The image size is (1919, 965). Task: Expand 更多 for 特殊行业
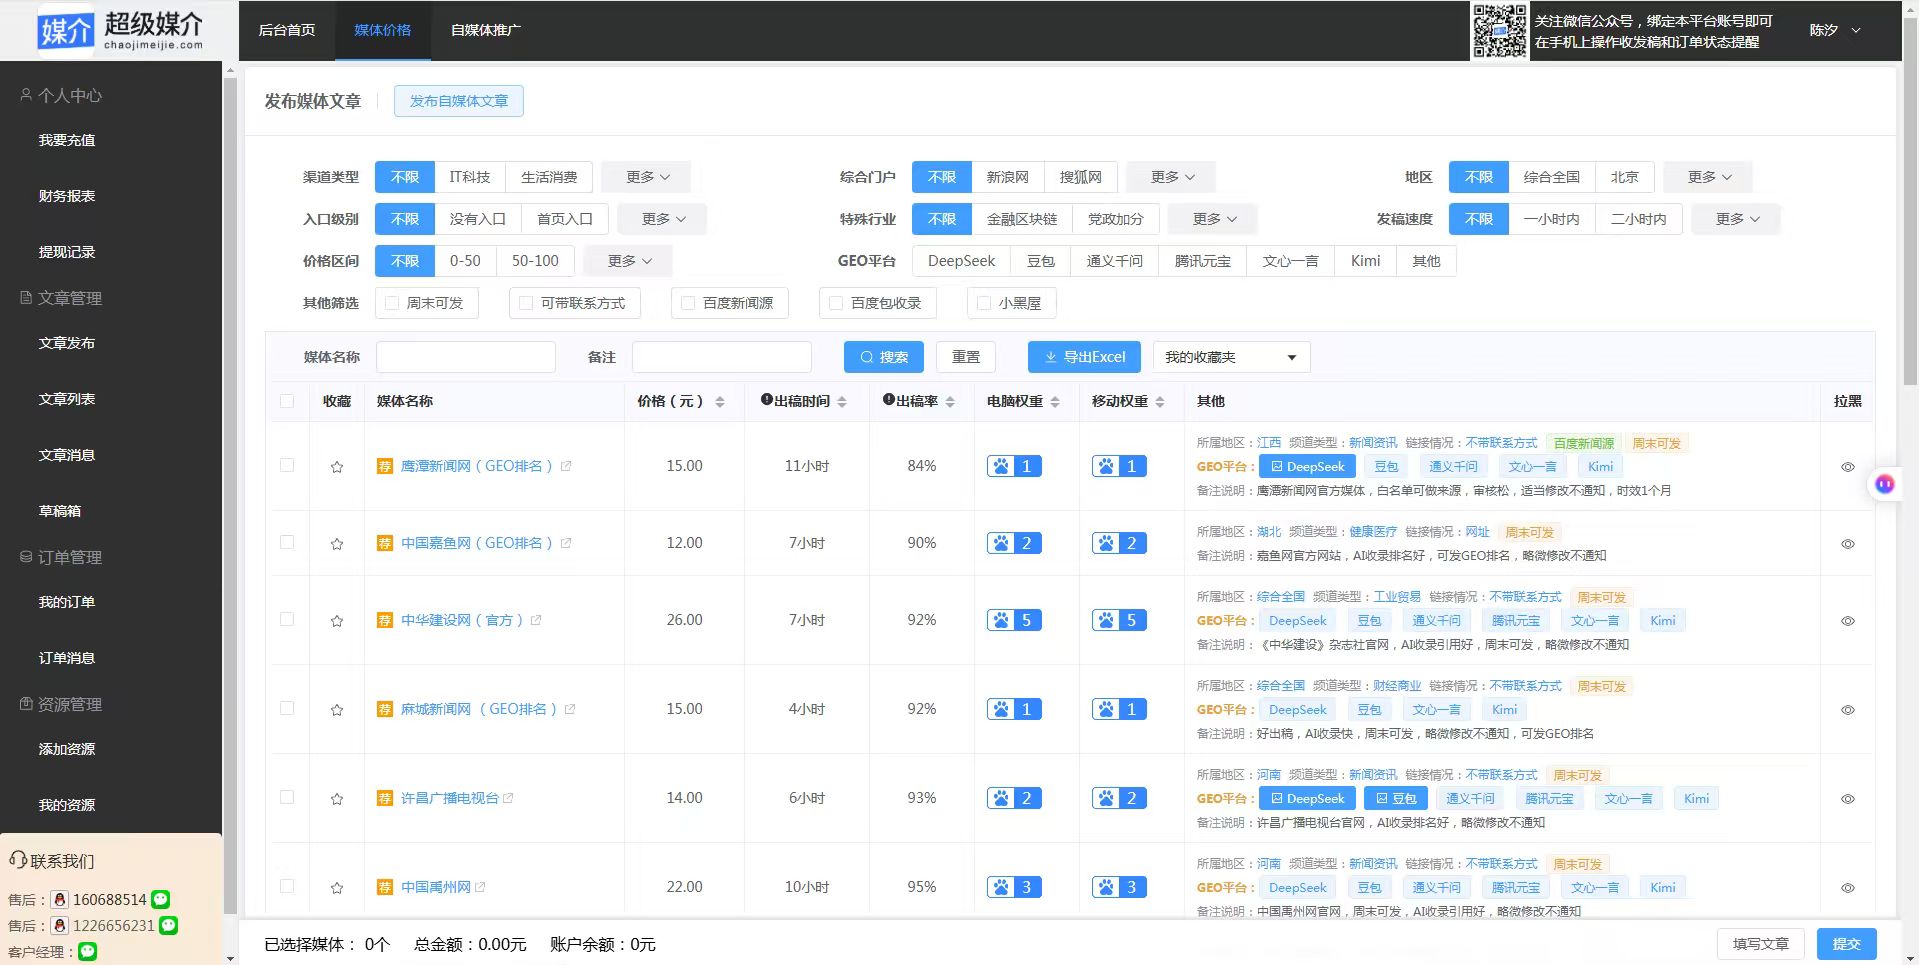tap(1214, 219)
